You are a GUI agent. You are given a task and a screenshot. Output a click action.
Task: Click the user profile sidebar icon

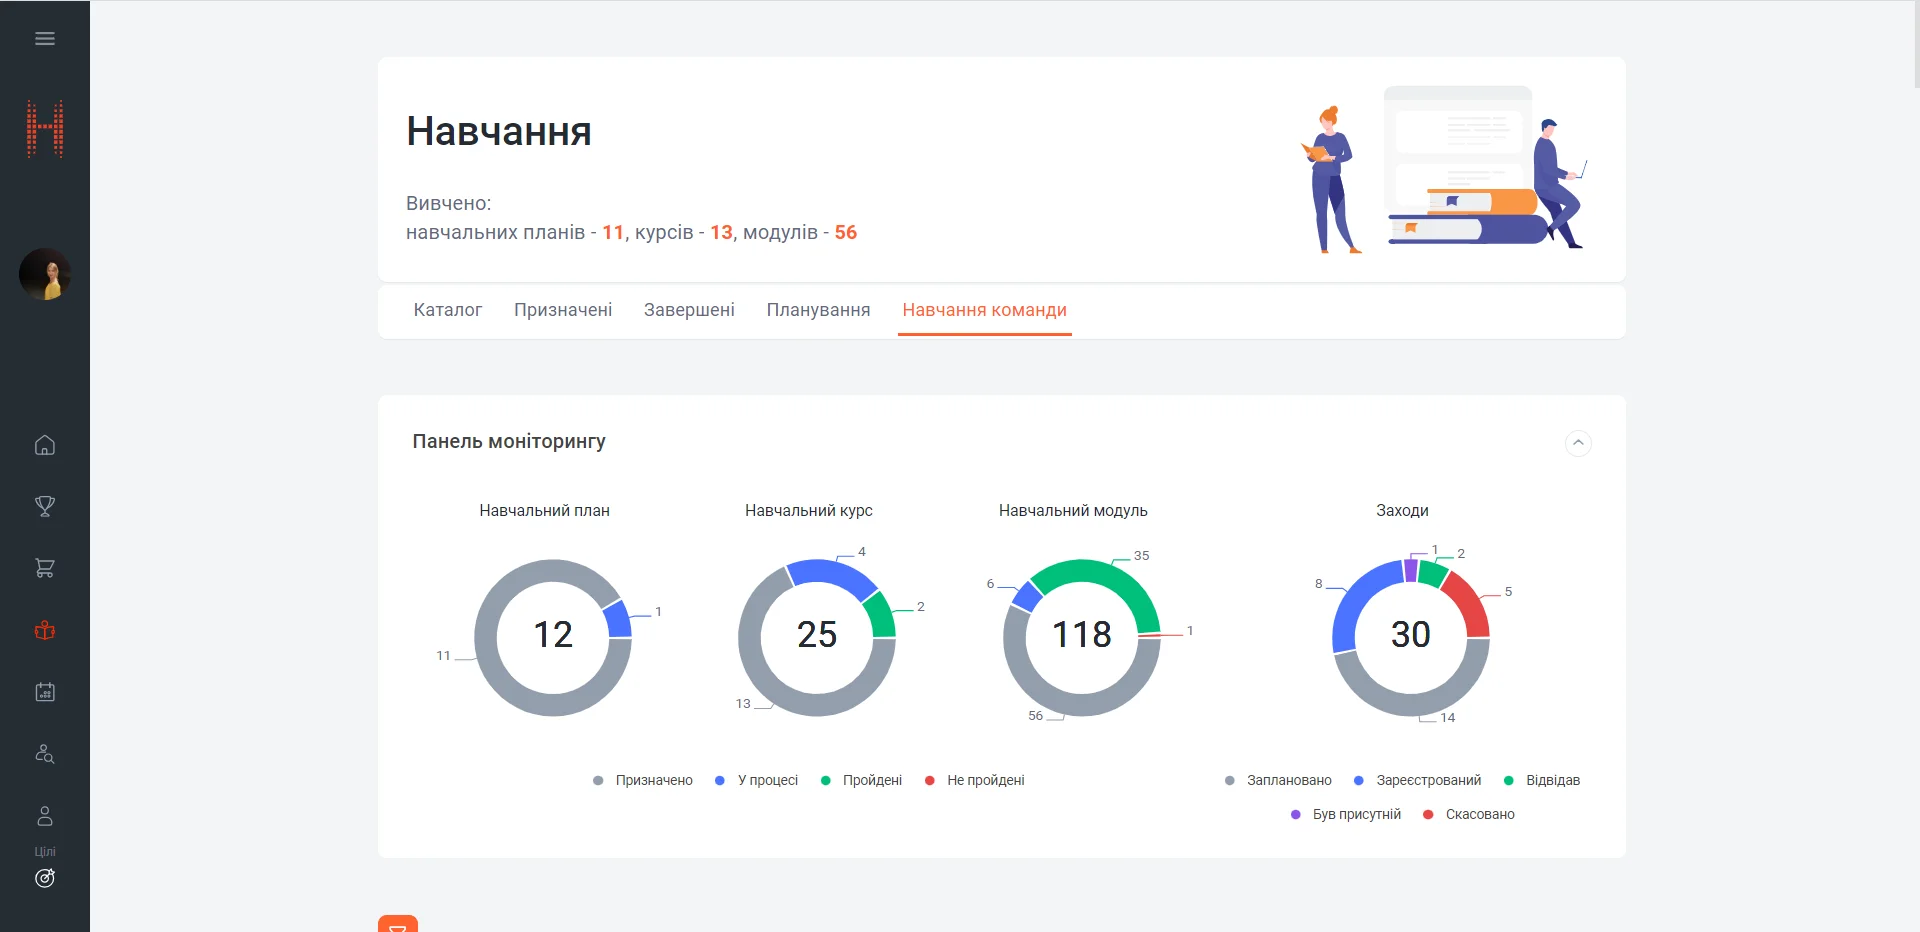pyautogui.click(x=45, y=816)
